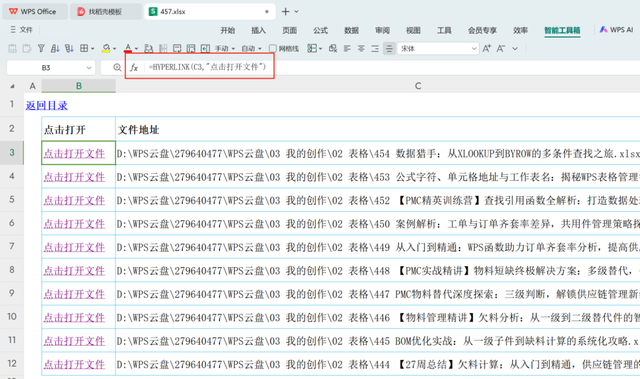This screenshot has height=379, width=640.
Task: Expand the Name Box B3 dropdown
Action: coord(89,68)
